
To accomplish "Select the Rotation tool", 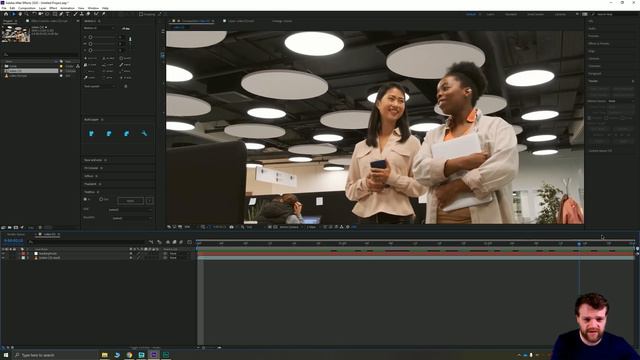I will pyautogui.click(x=34, y=14).
